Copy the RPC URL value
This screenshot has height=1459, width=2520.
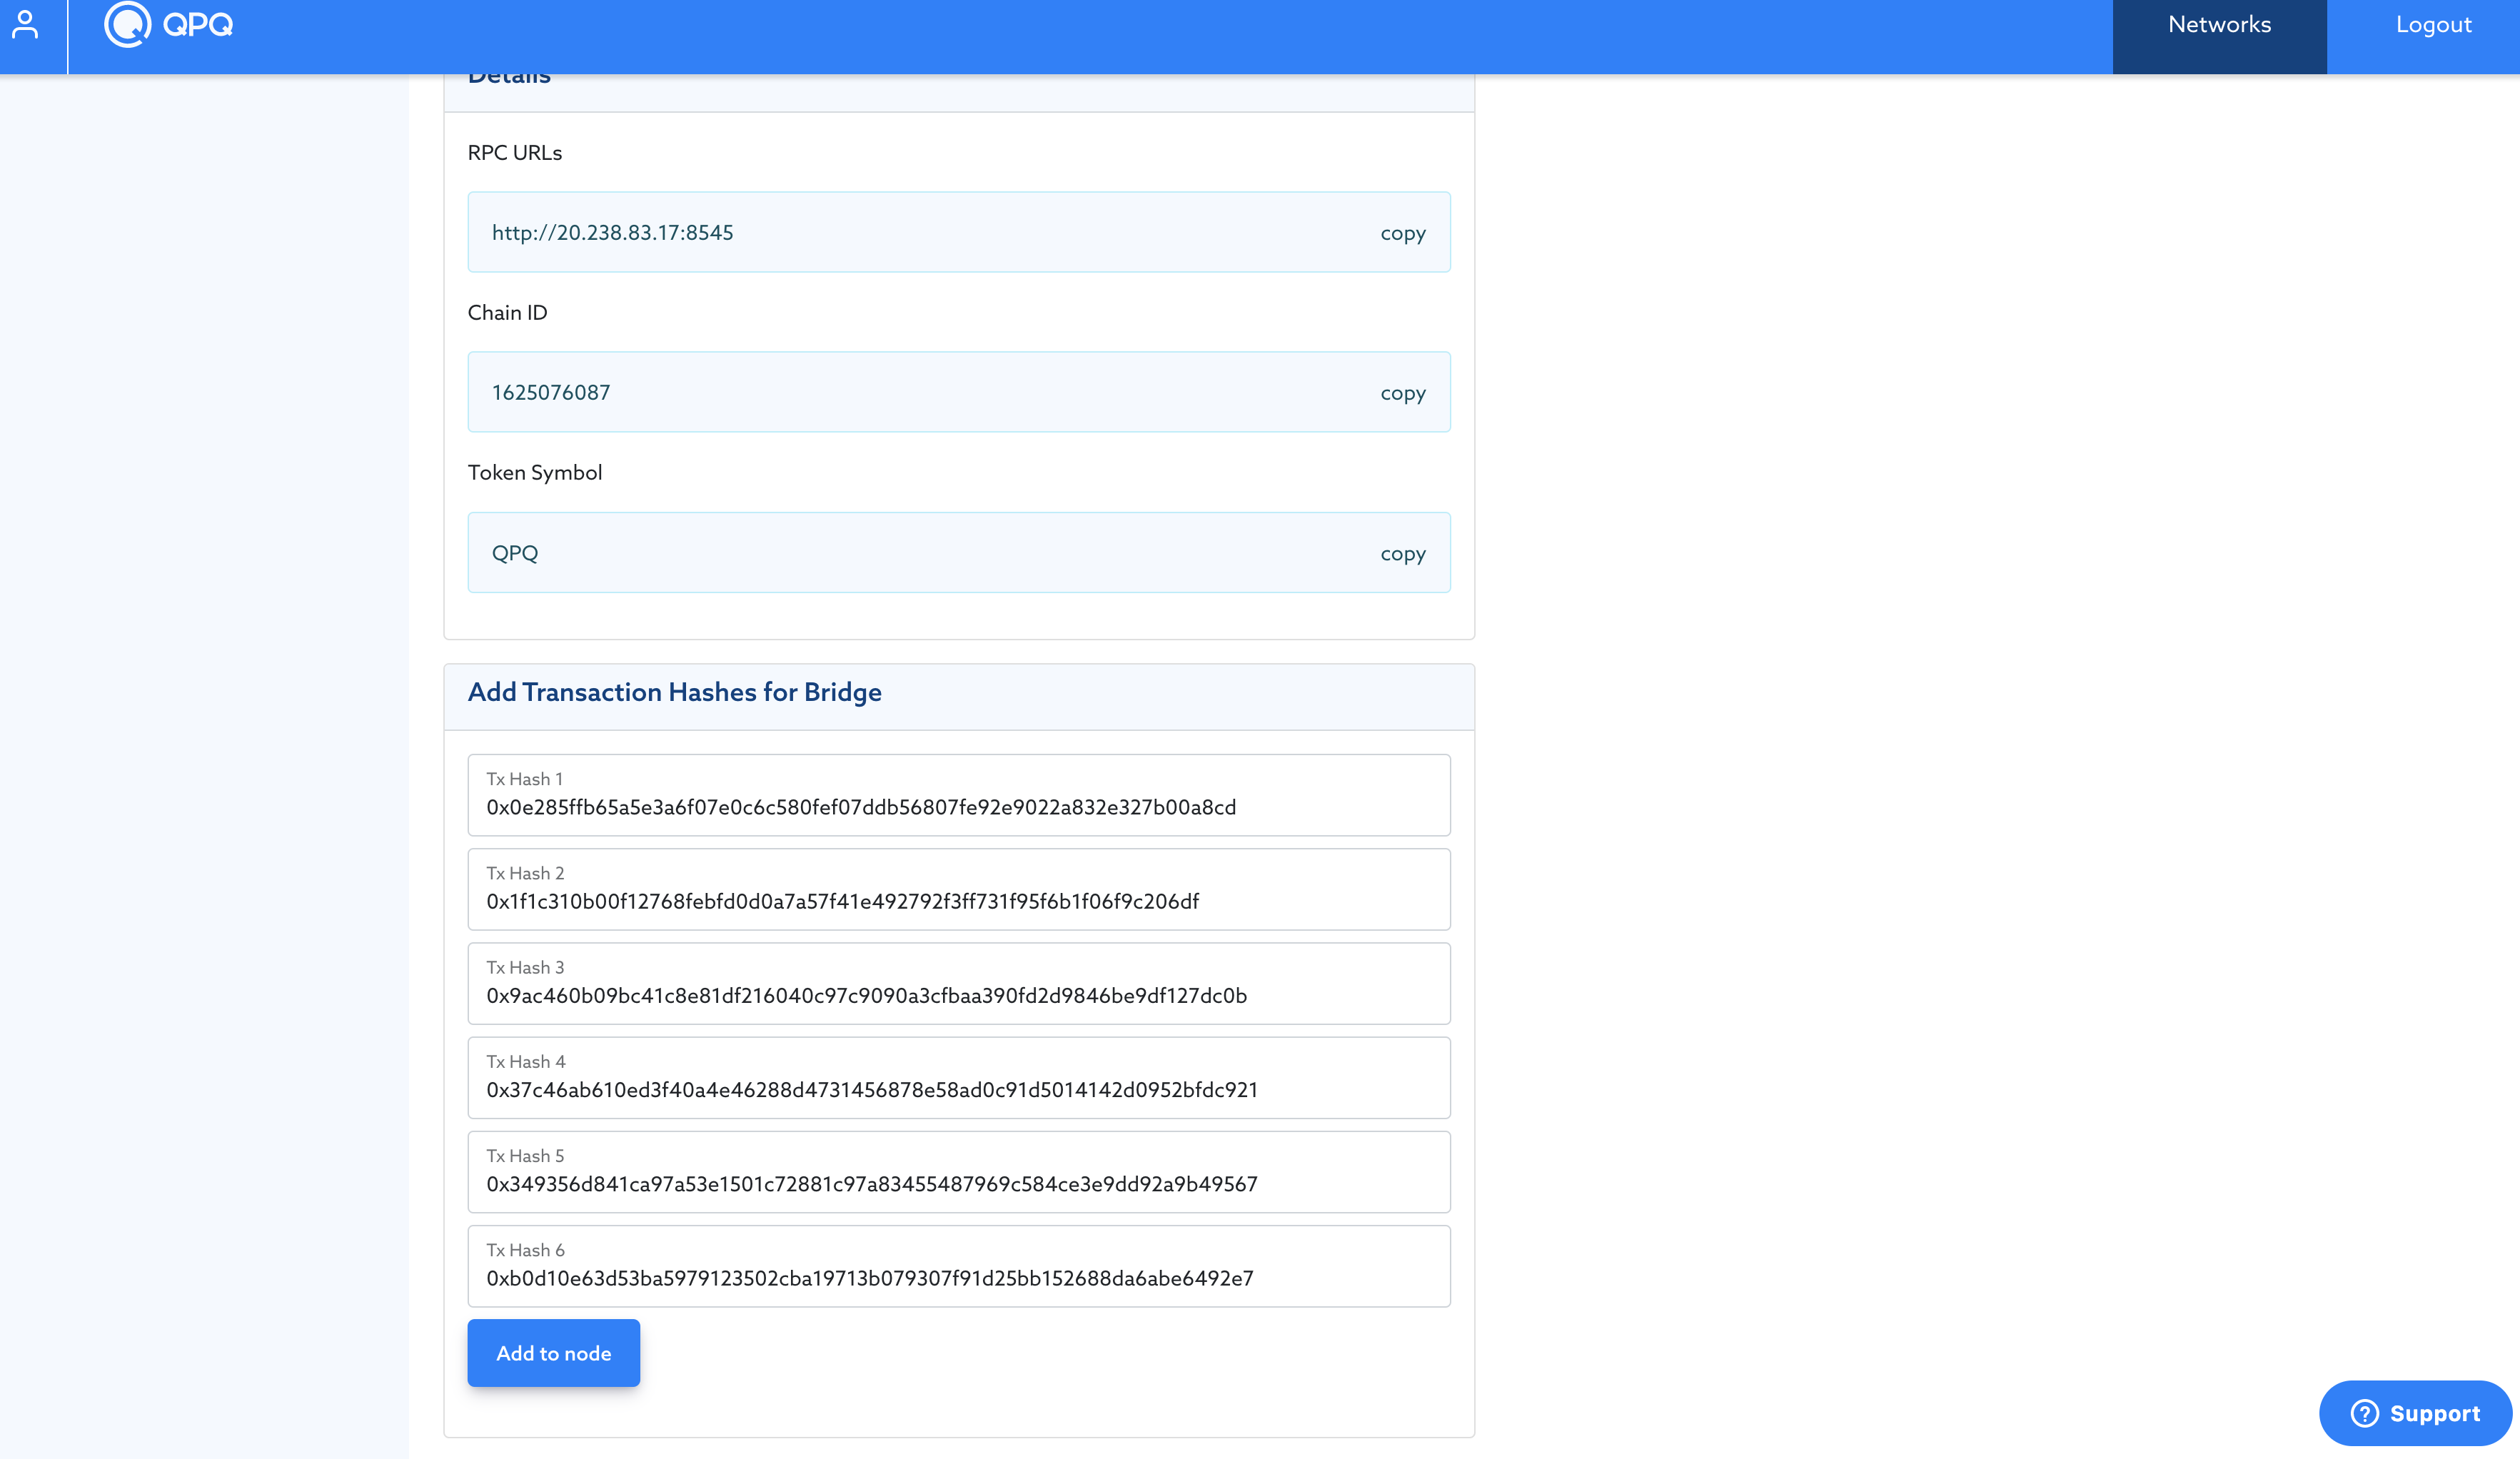(x=1403, y=233)
